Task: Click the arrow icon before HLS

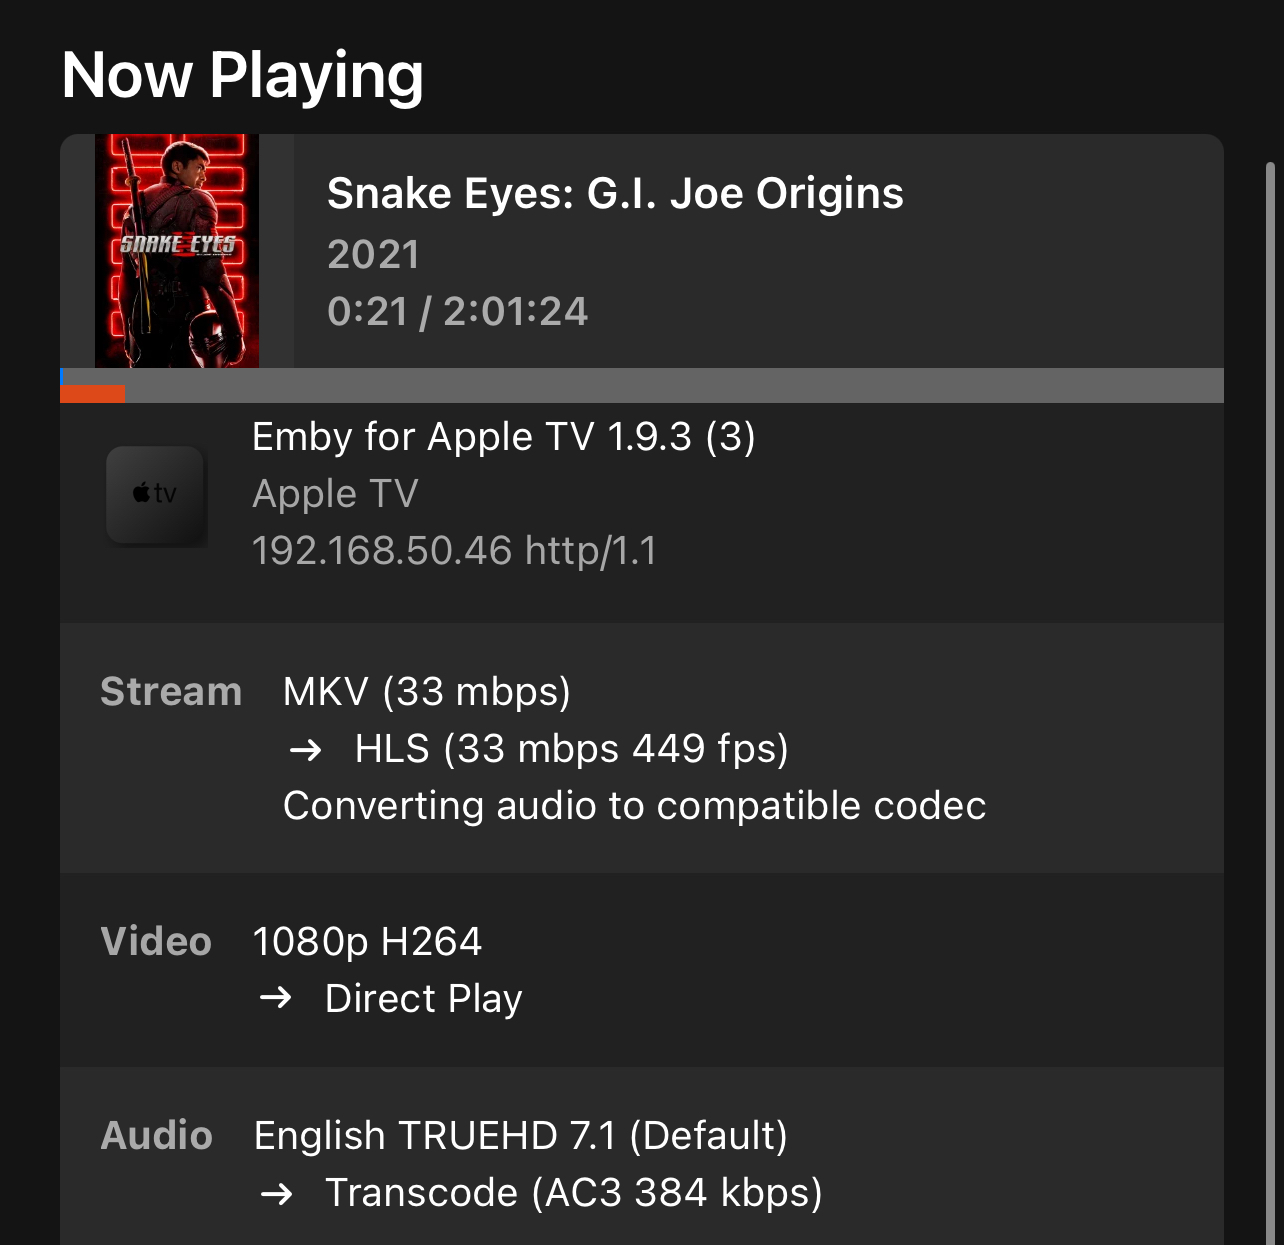Action: 305,749
